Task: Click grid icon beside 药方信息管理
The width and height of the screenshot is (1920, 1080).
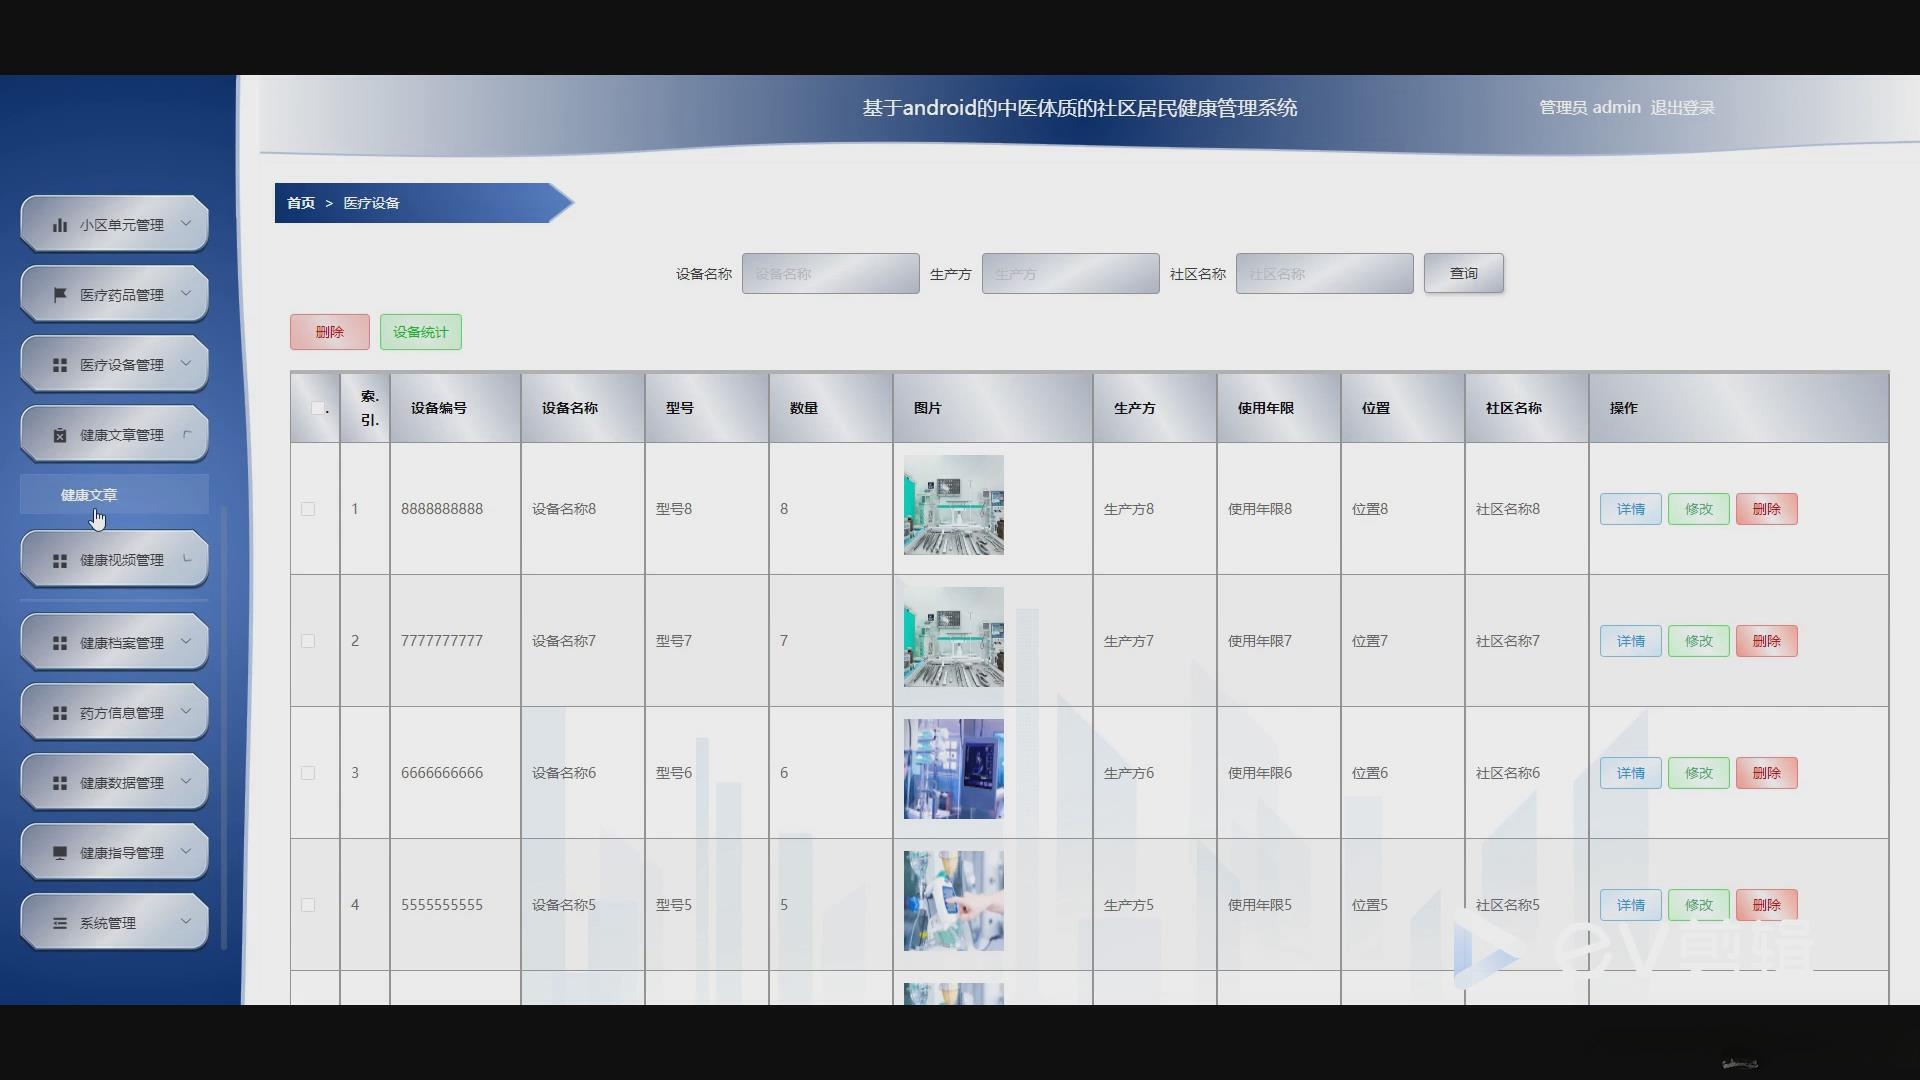Action: point(60,713)
